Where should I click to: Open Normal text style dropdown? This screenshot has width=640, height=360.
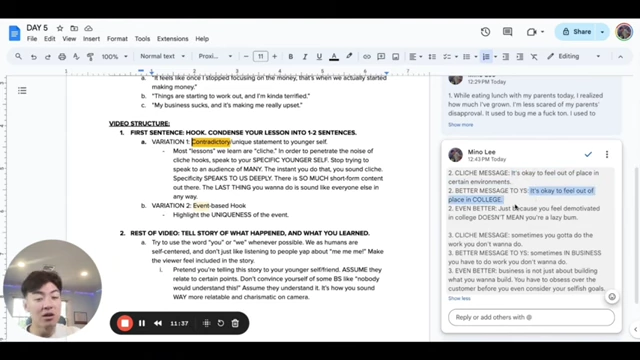point(162,56)
